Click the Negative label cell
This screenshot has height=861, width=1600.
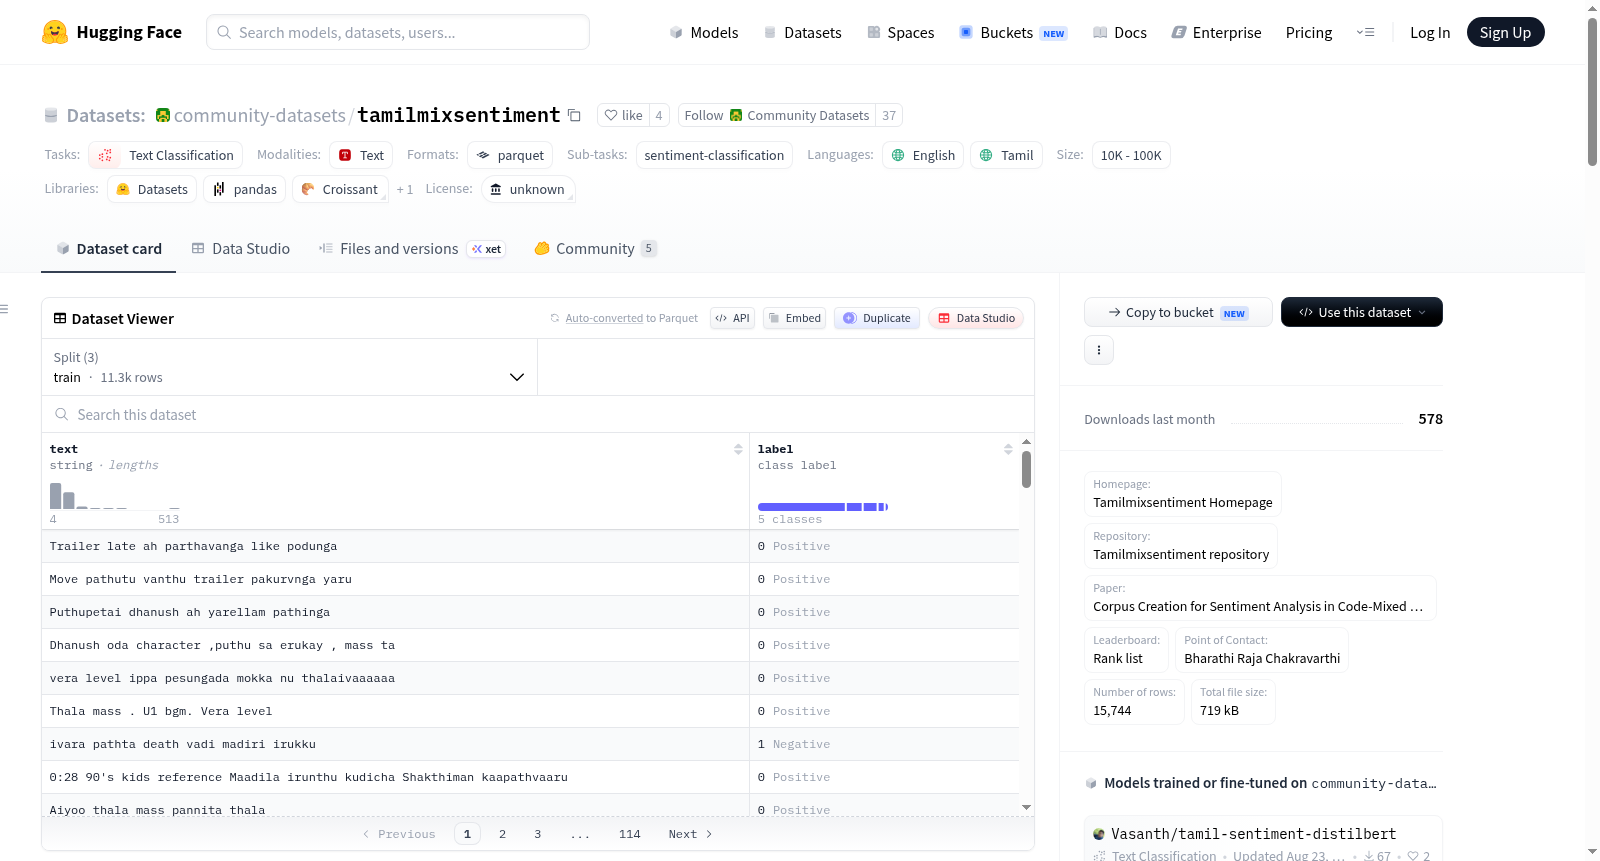[x=884, y=744]
